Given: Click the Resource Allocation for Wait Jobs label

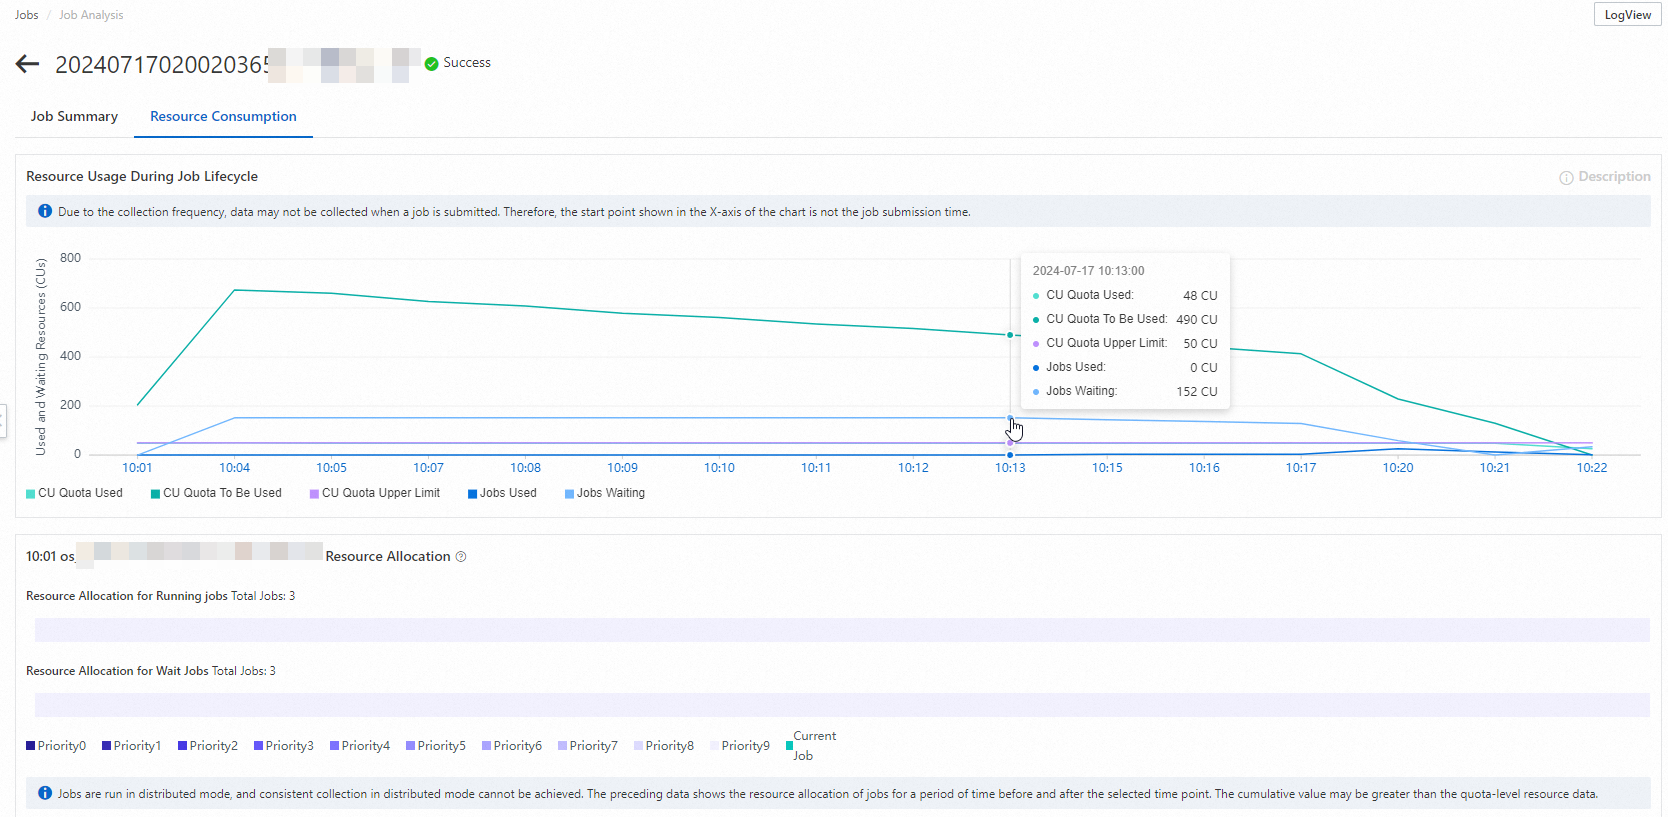Looking at the screenshot, I should pos(117,671).
